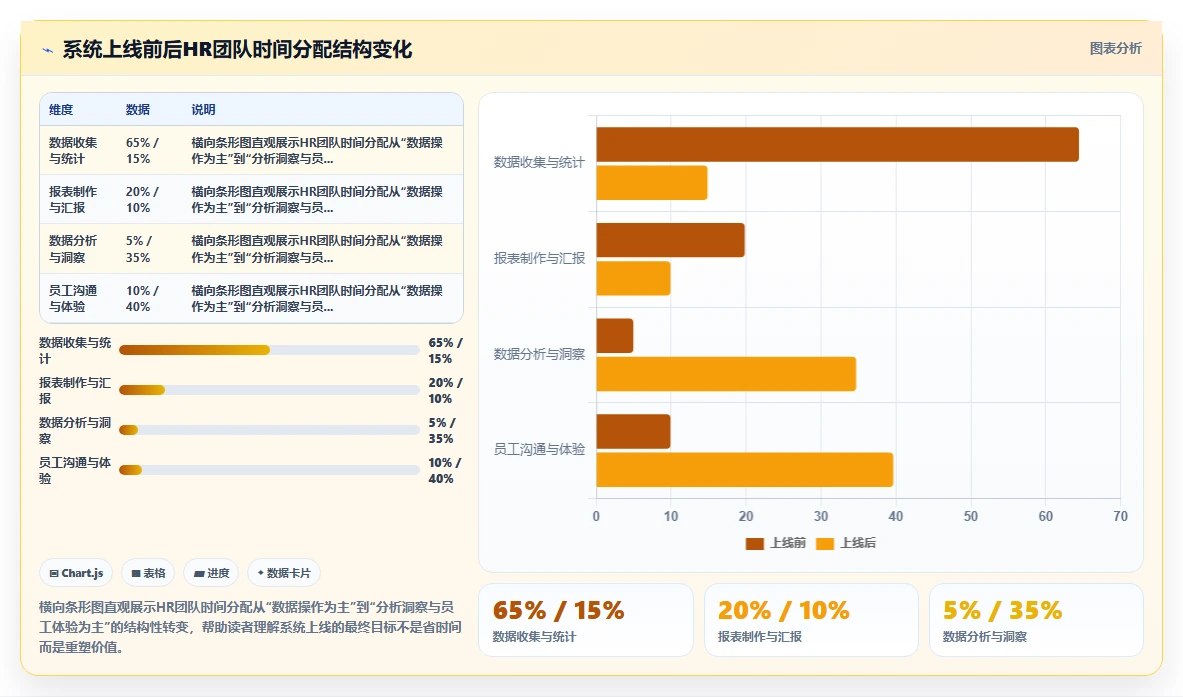The width and height of the screenshot is (1183, 697).
Task: Click the dark 上线前 bar for 数据分析与洞察
Action: 615,336
